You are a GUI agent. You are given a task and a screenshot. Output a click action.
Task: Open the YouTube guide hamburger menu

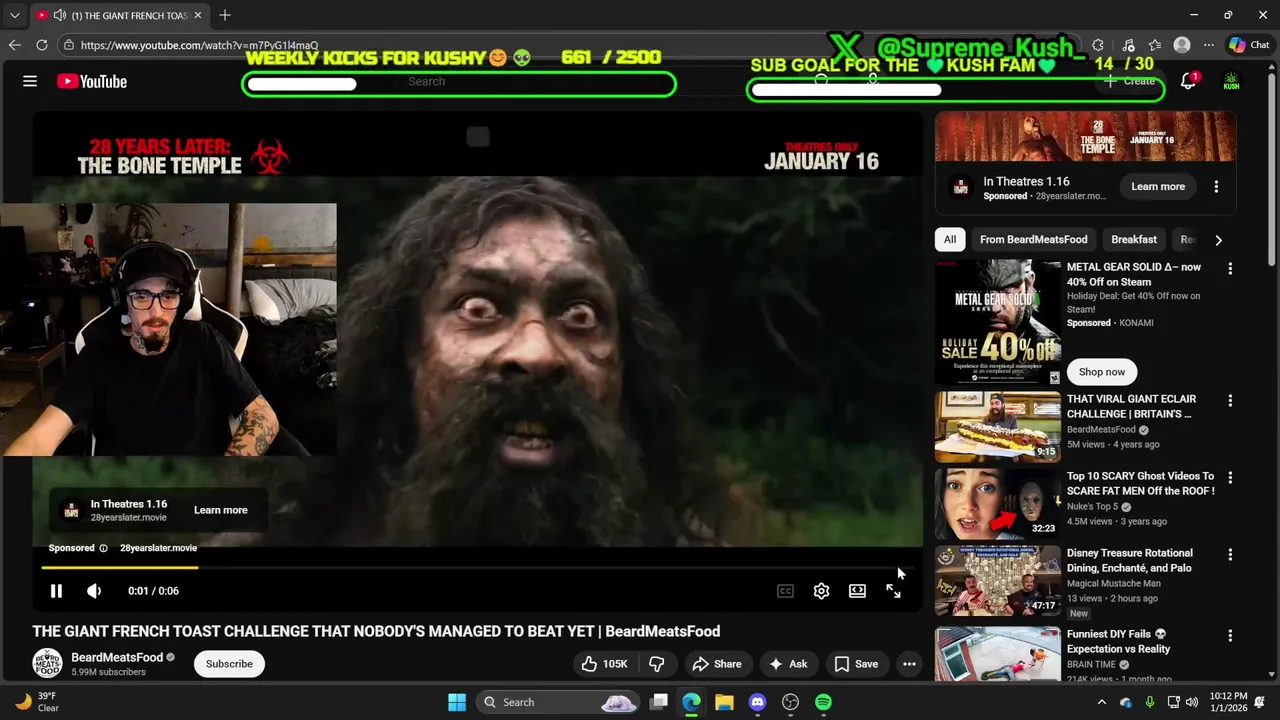[x=30, y=81]
